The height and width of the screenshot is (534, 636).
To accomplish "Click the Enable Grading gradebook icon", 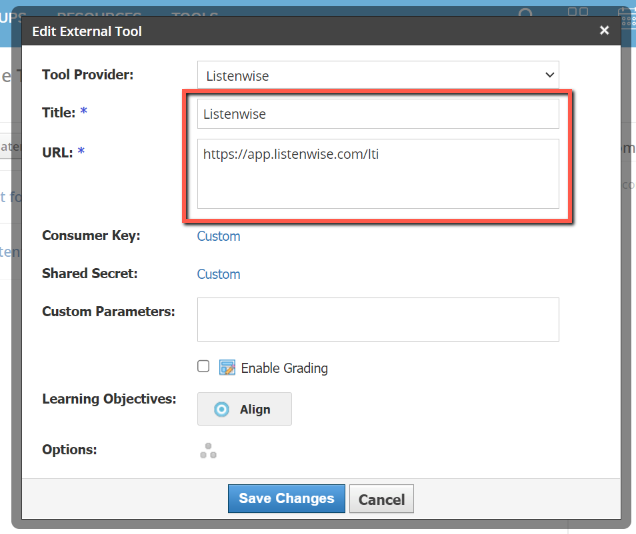I will pos(227,367).
